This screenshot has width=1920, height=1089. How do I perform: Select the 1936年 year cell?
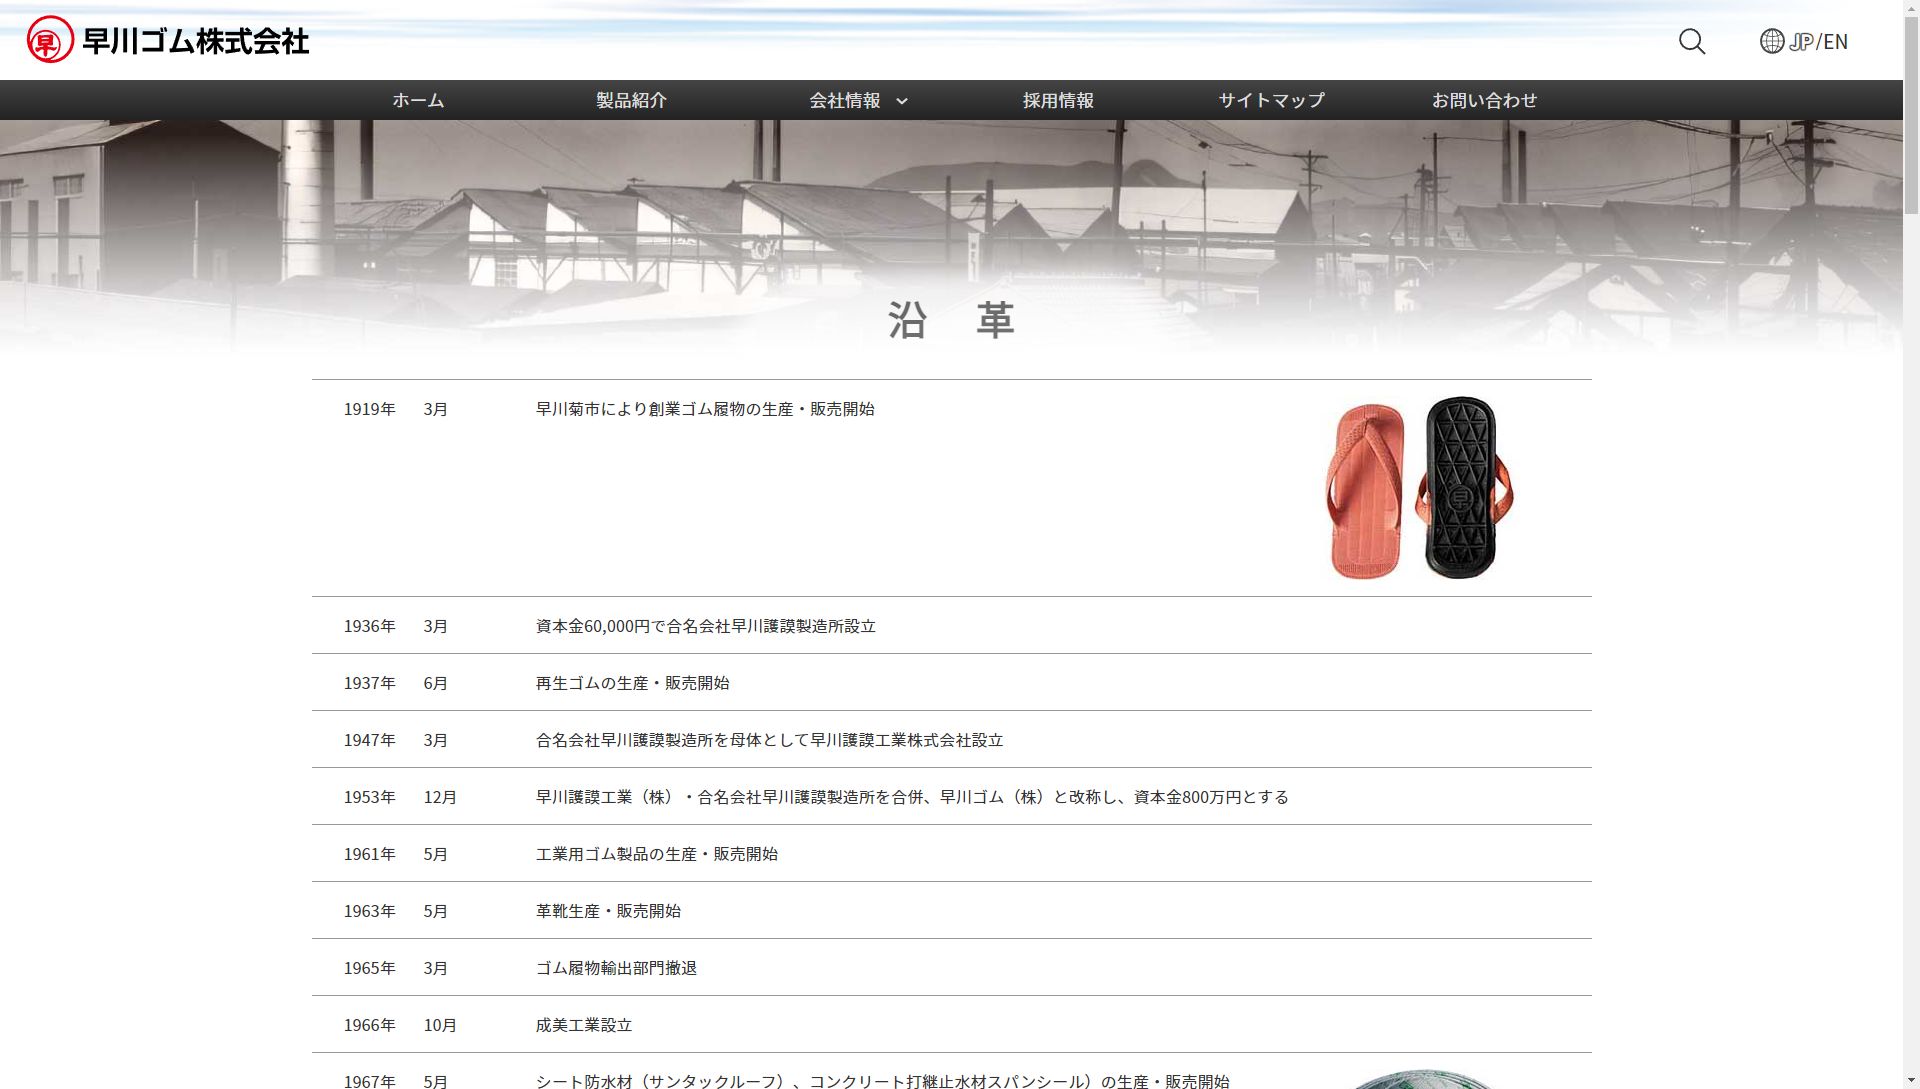tap(370, 626)
